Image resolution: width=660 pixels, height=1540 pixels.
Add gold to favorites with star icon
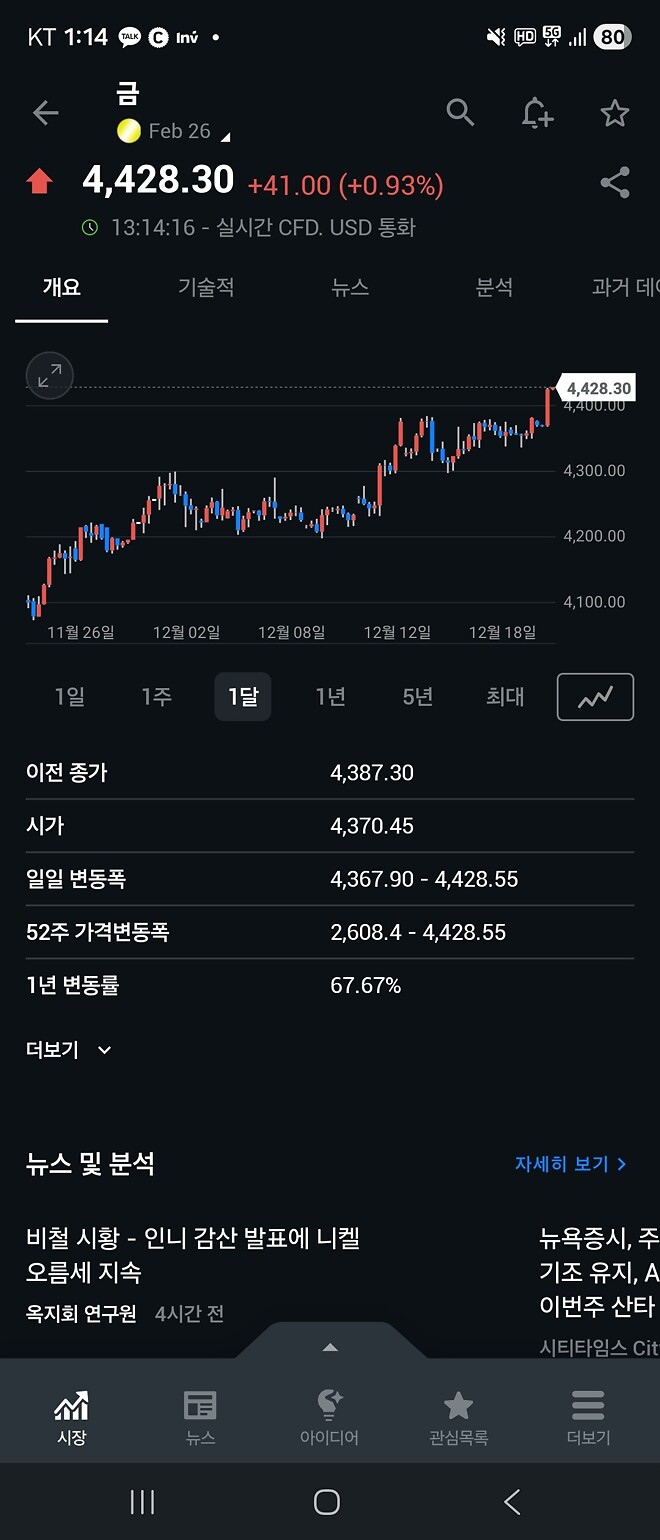click(x=614, y=113)
